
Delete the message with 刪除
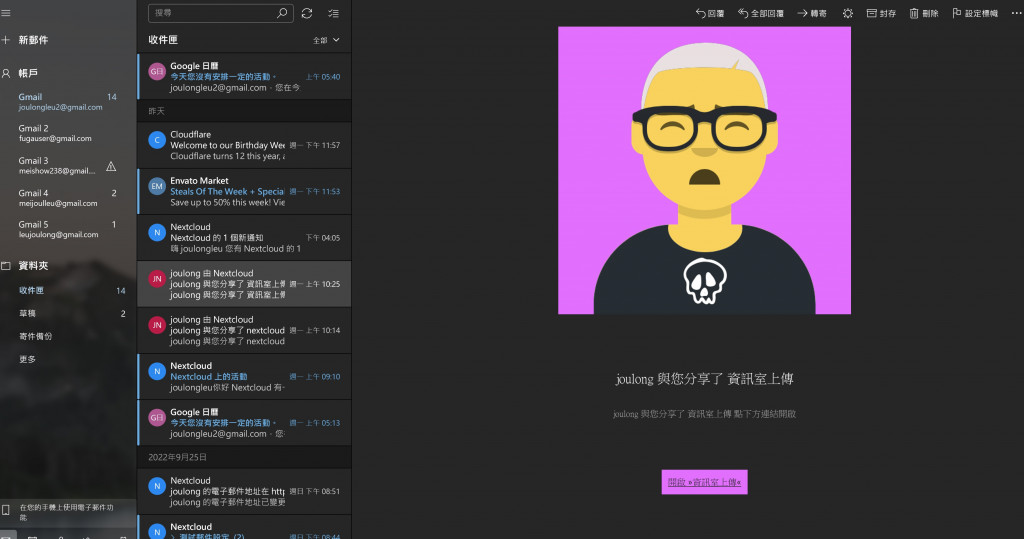924,13
